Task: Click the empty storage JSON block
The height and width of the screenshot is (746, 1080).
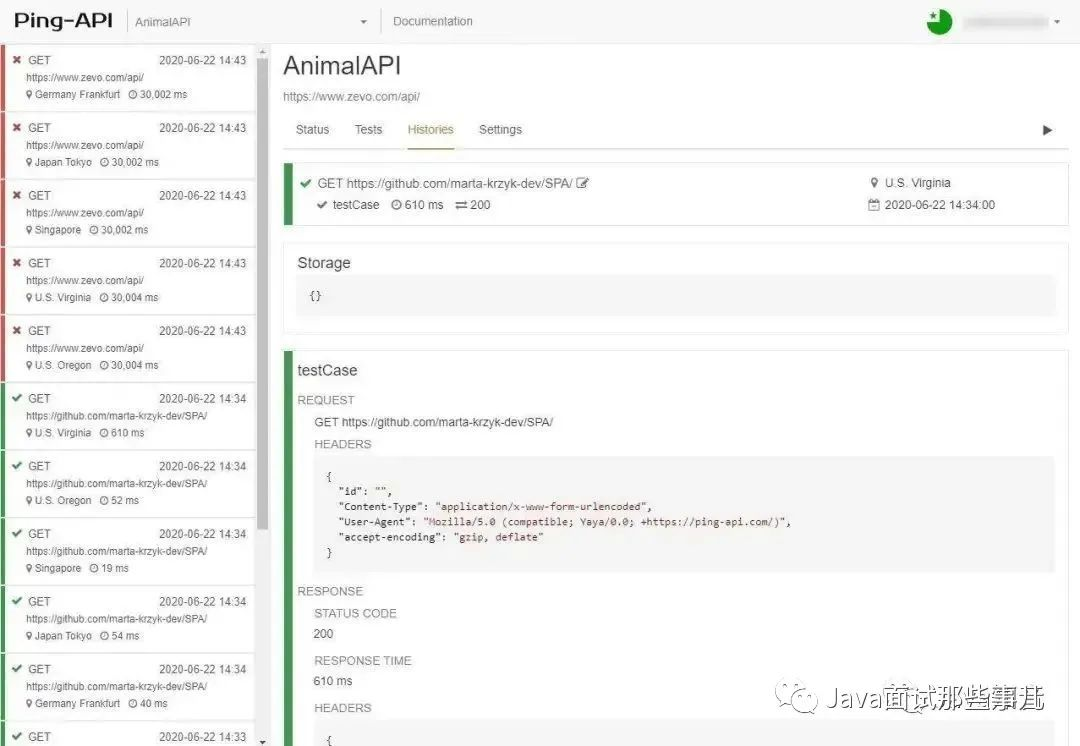Action: (x=676, y=296)
